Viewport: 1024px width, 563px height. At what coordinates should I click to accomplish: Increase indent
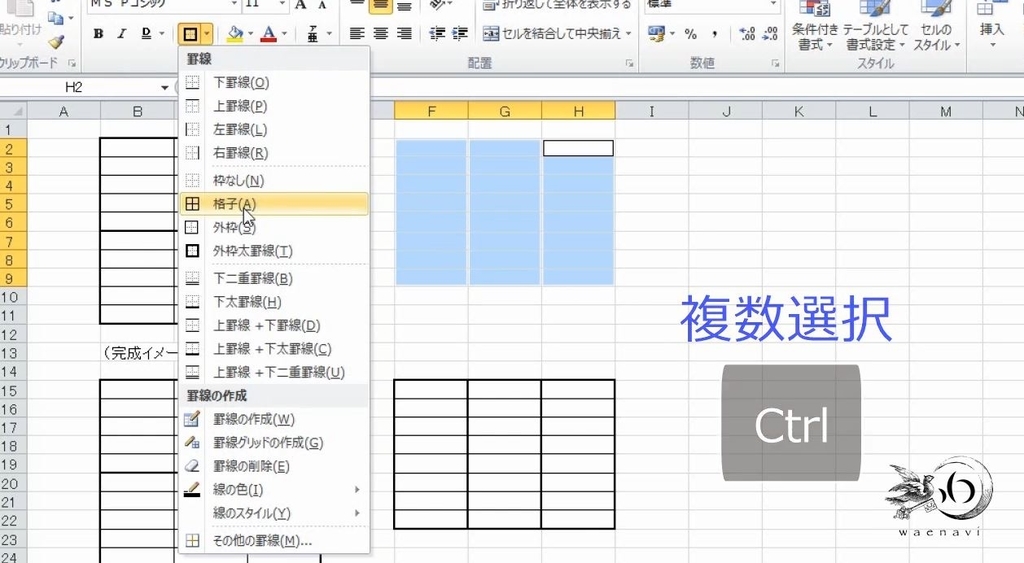tap(460, 33)
